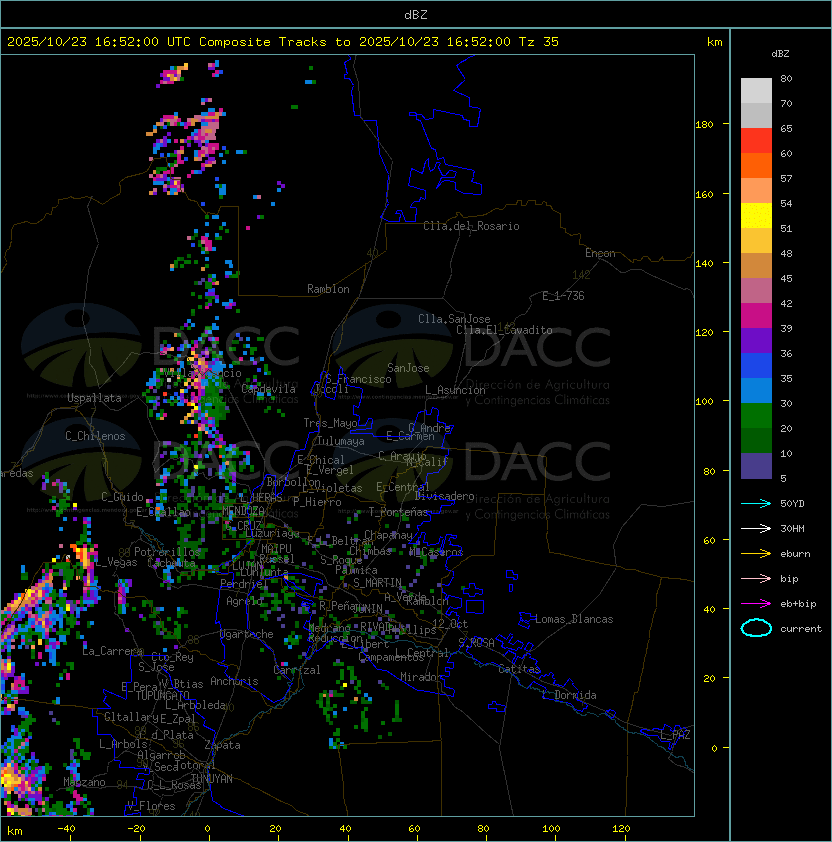This screenshot has width=832, height=842.
Task: Click the 'Uspallata' place label on map
Action: coord(94,398)
